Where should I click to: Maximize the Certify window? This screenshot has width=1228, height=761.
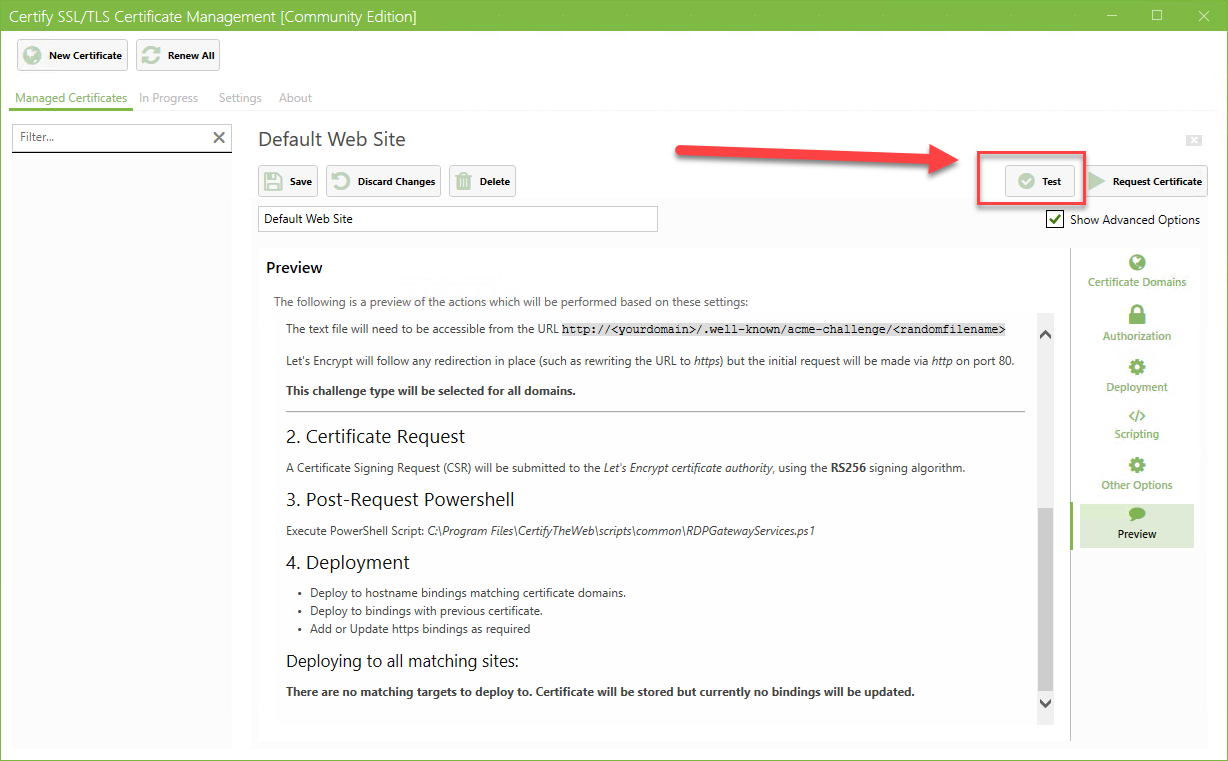pos(1157,15)
